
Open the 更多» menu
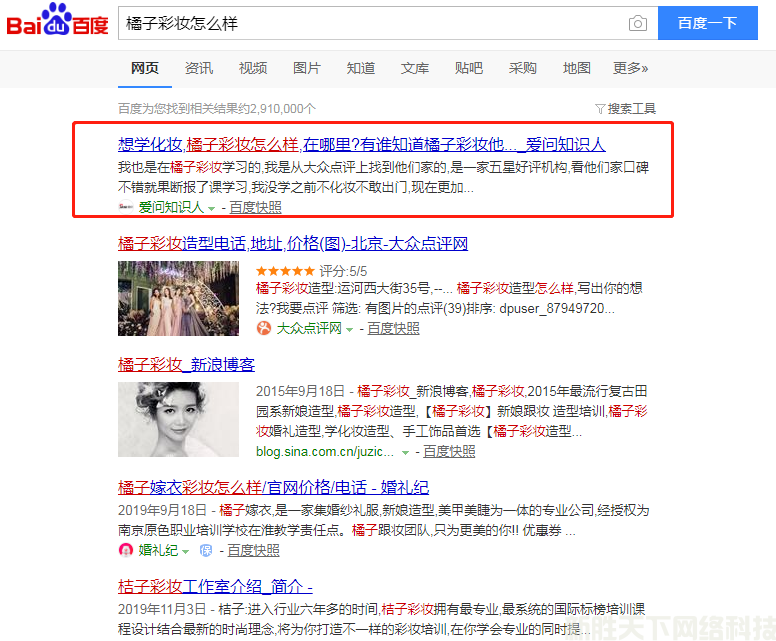630,68
